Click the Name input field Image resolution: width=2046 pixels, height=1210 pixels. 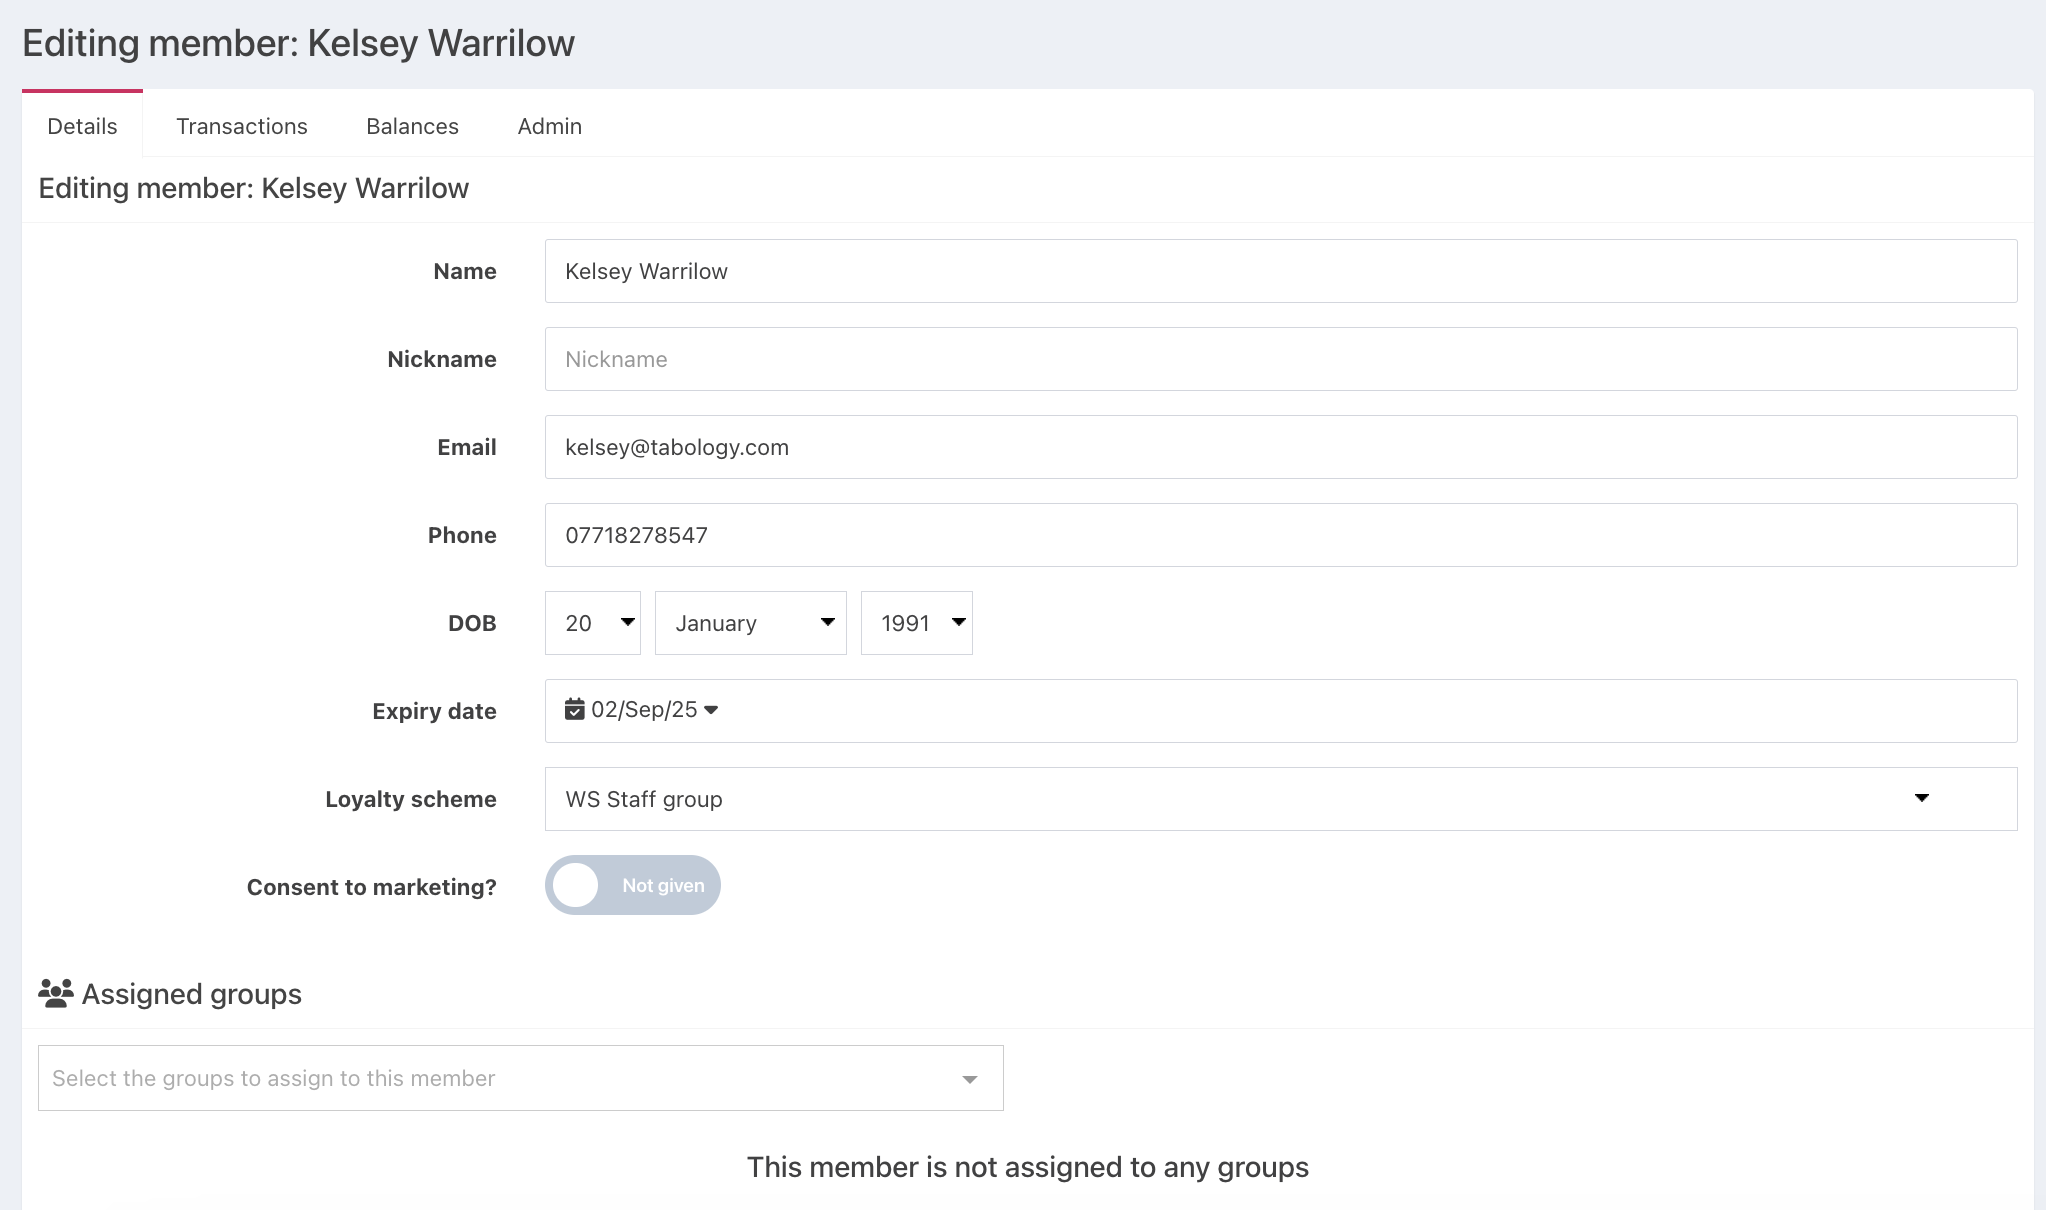1281,271
